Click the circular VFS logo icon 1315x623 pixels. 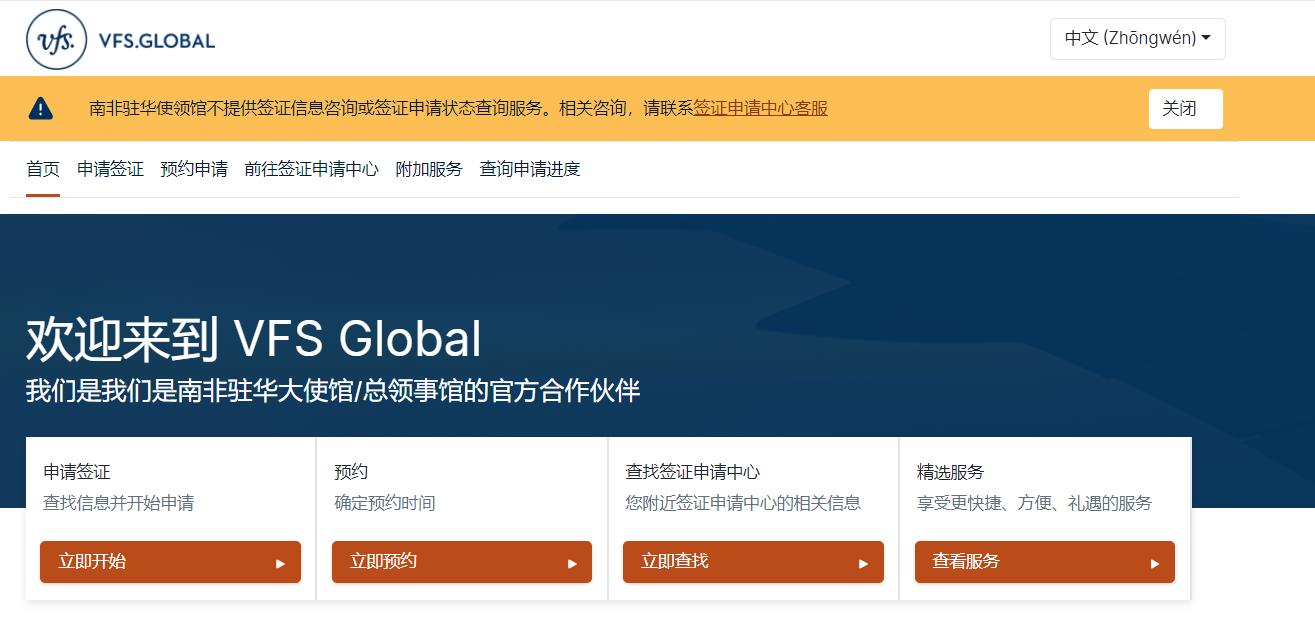(x=57, y=40)
